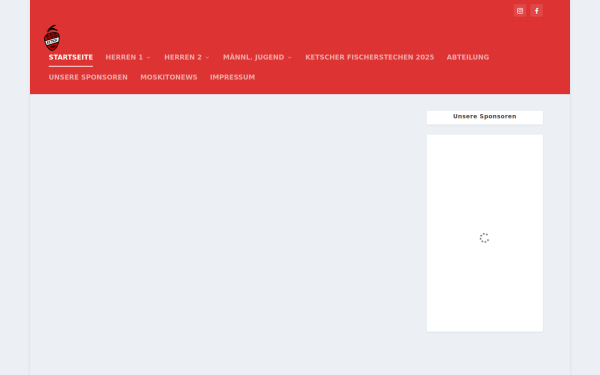The height and width of the screenshot is (375, 600).
Task: Expand the Männl. Jugend chevron arrow
Action: 290,58
